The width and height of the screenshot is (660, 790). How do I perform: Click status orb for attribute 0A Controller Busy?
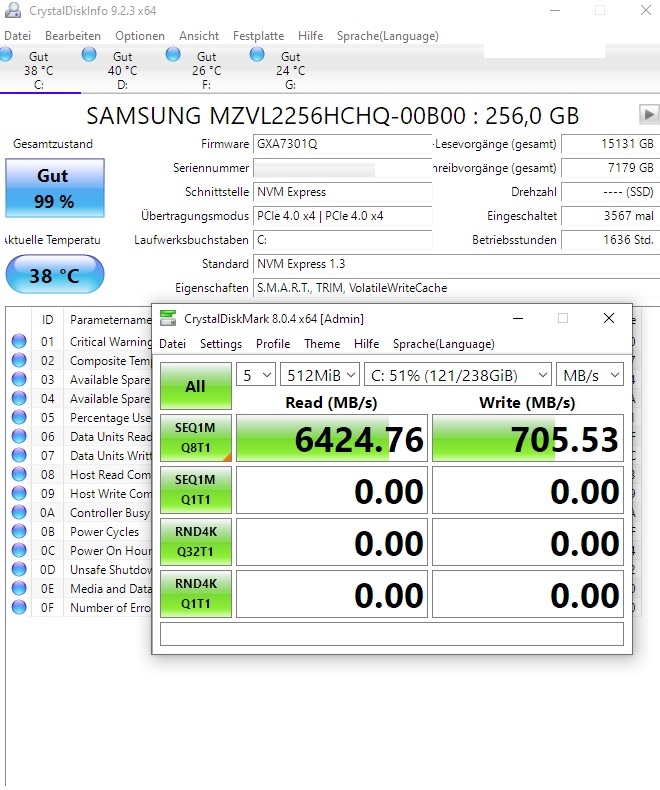[x=19, y=512]
